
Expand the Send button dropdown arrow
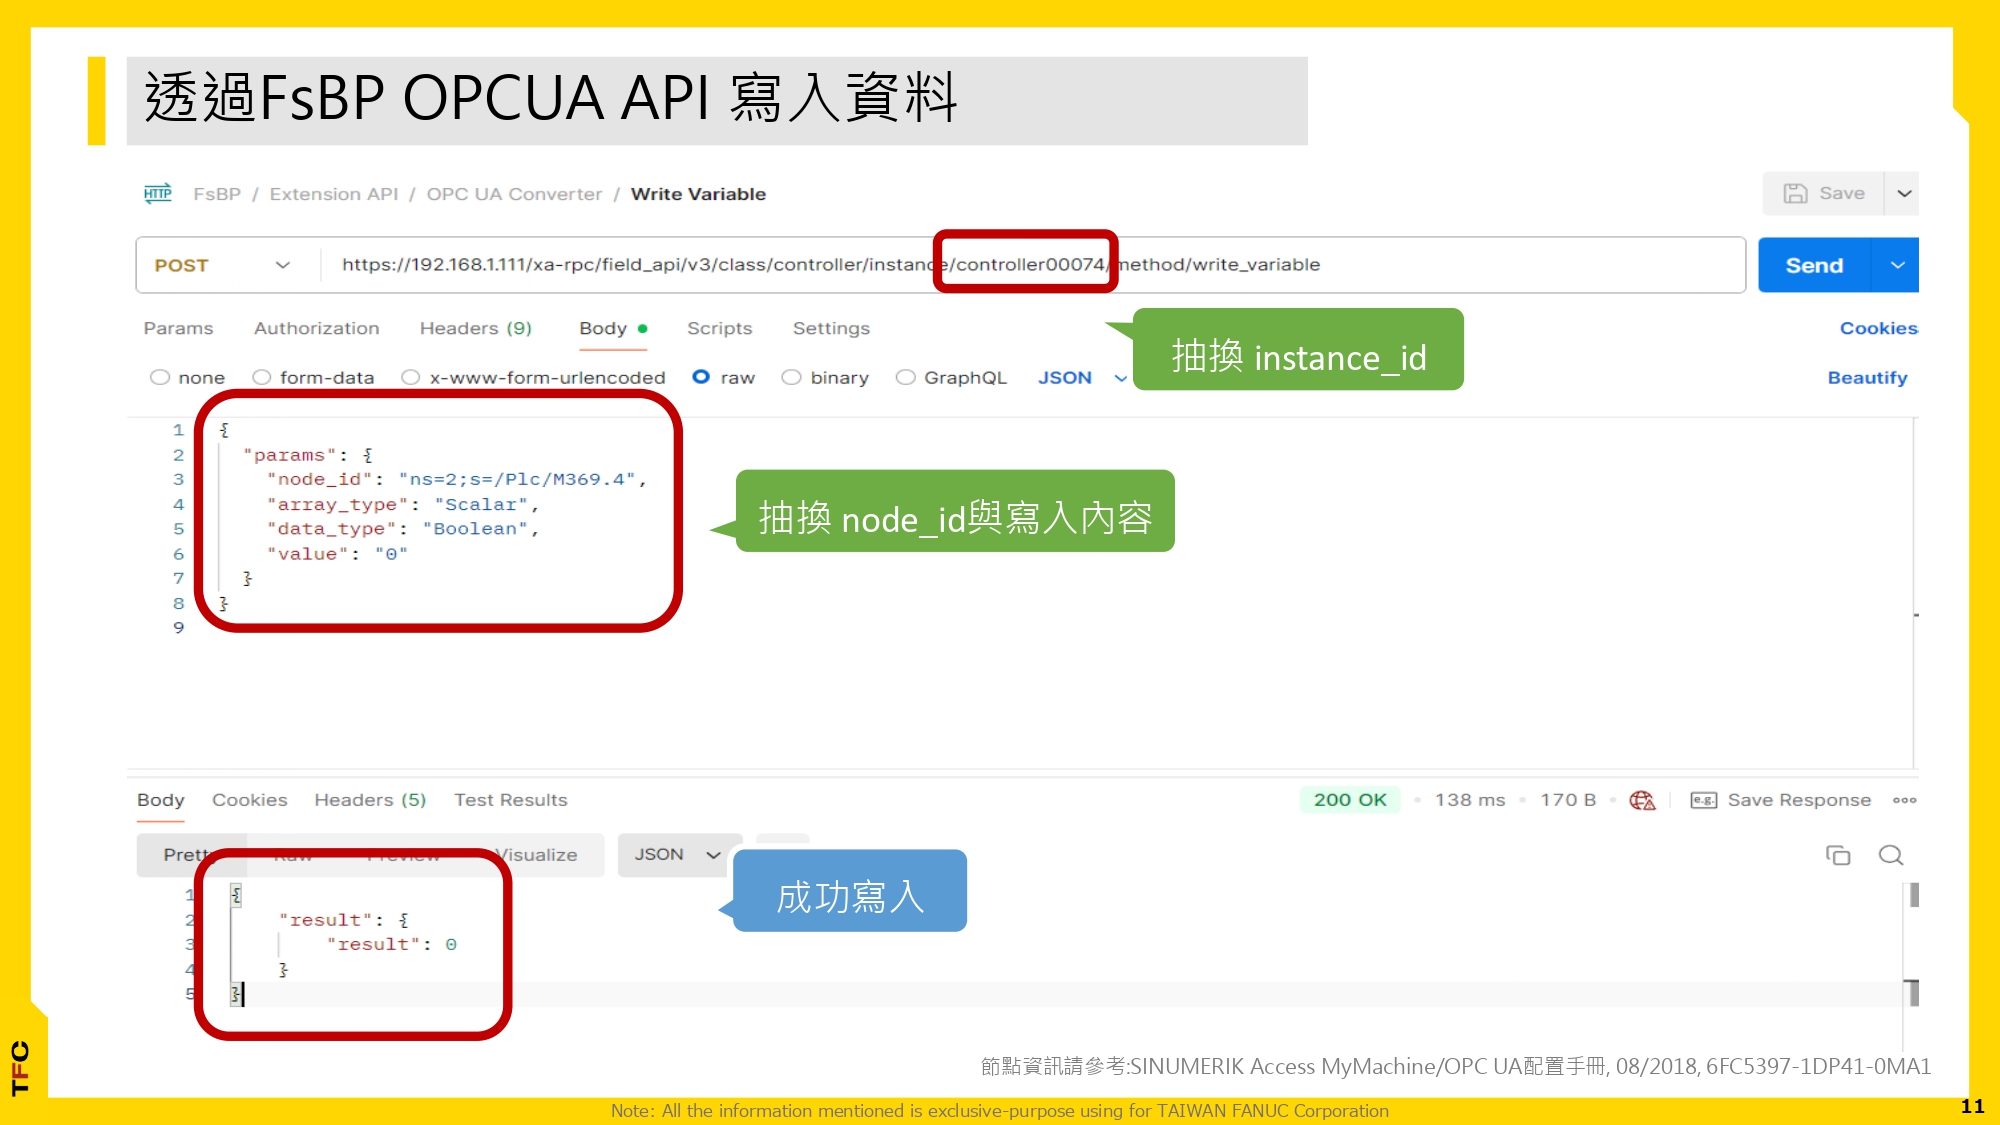tap(1897, 265)
